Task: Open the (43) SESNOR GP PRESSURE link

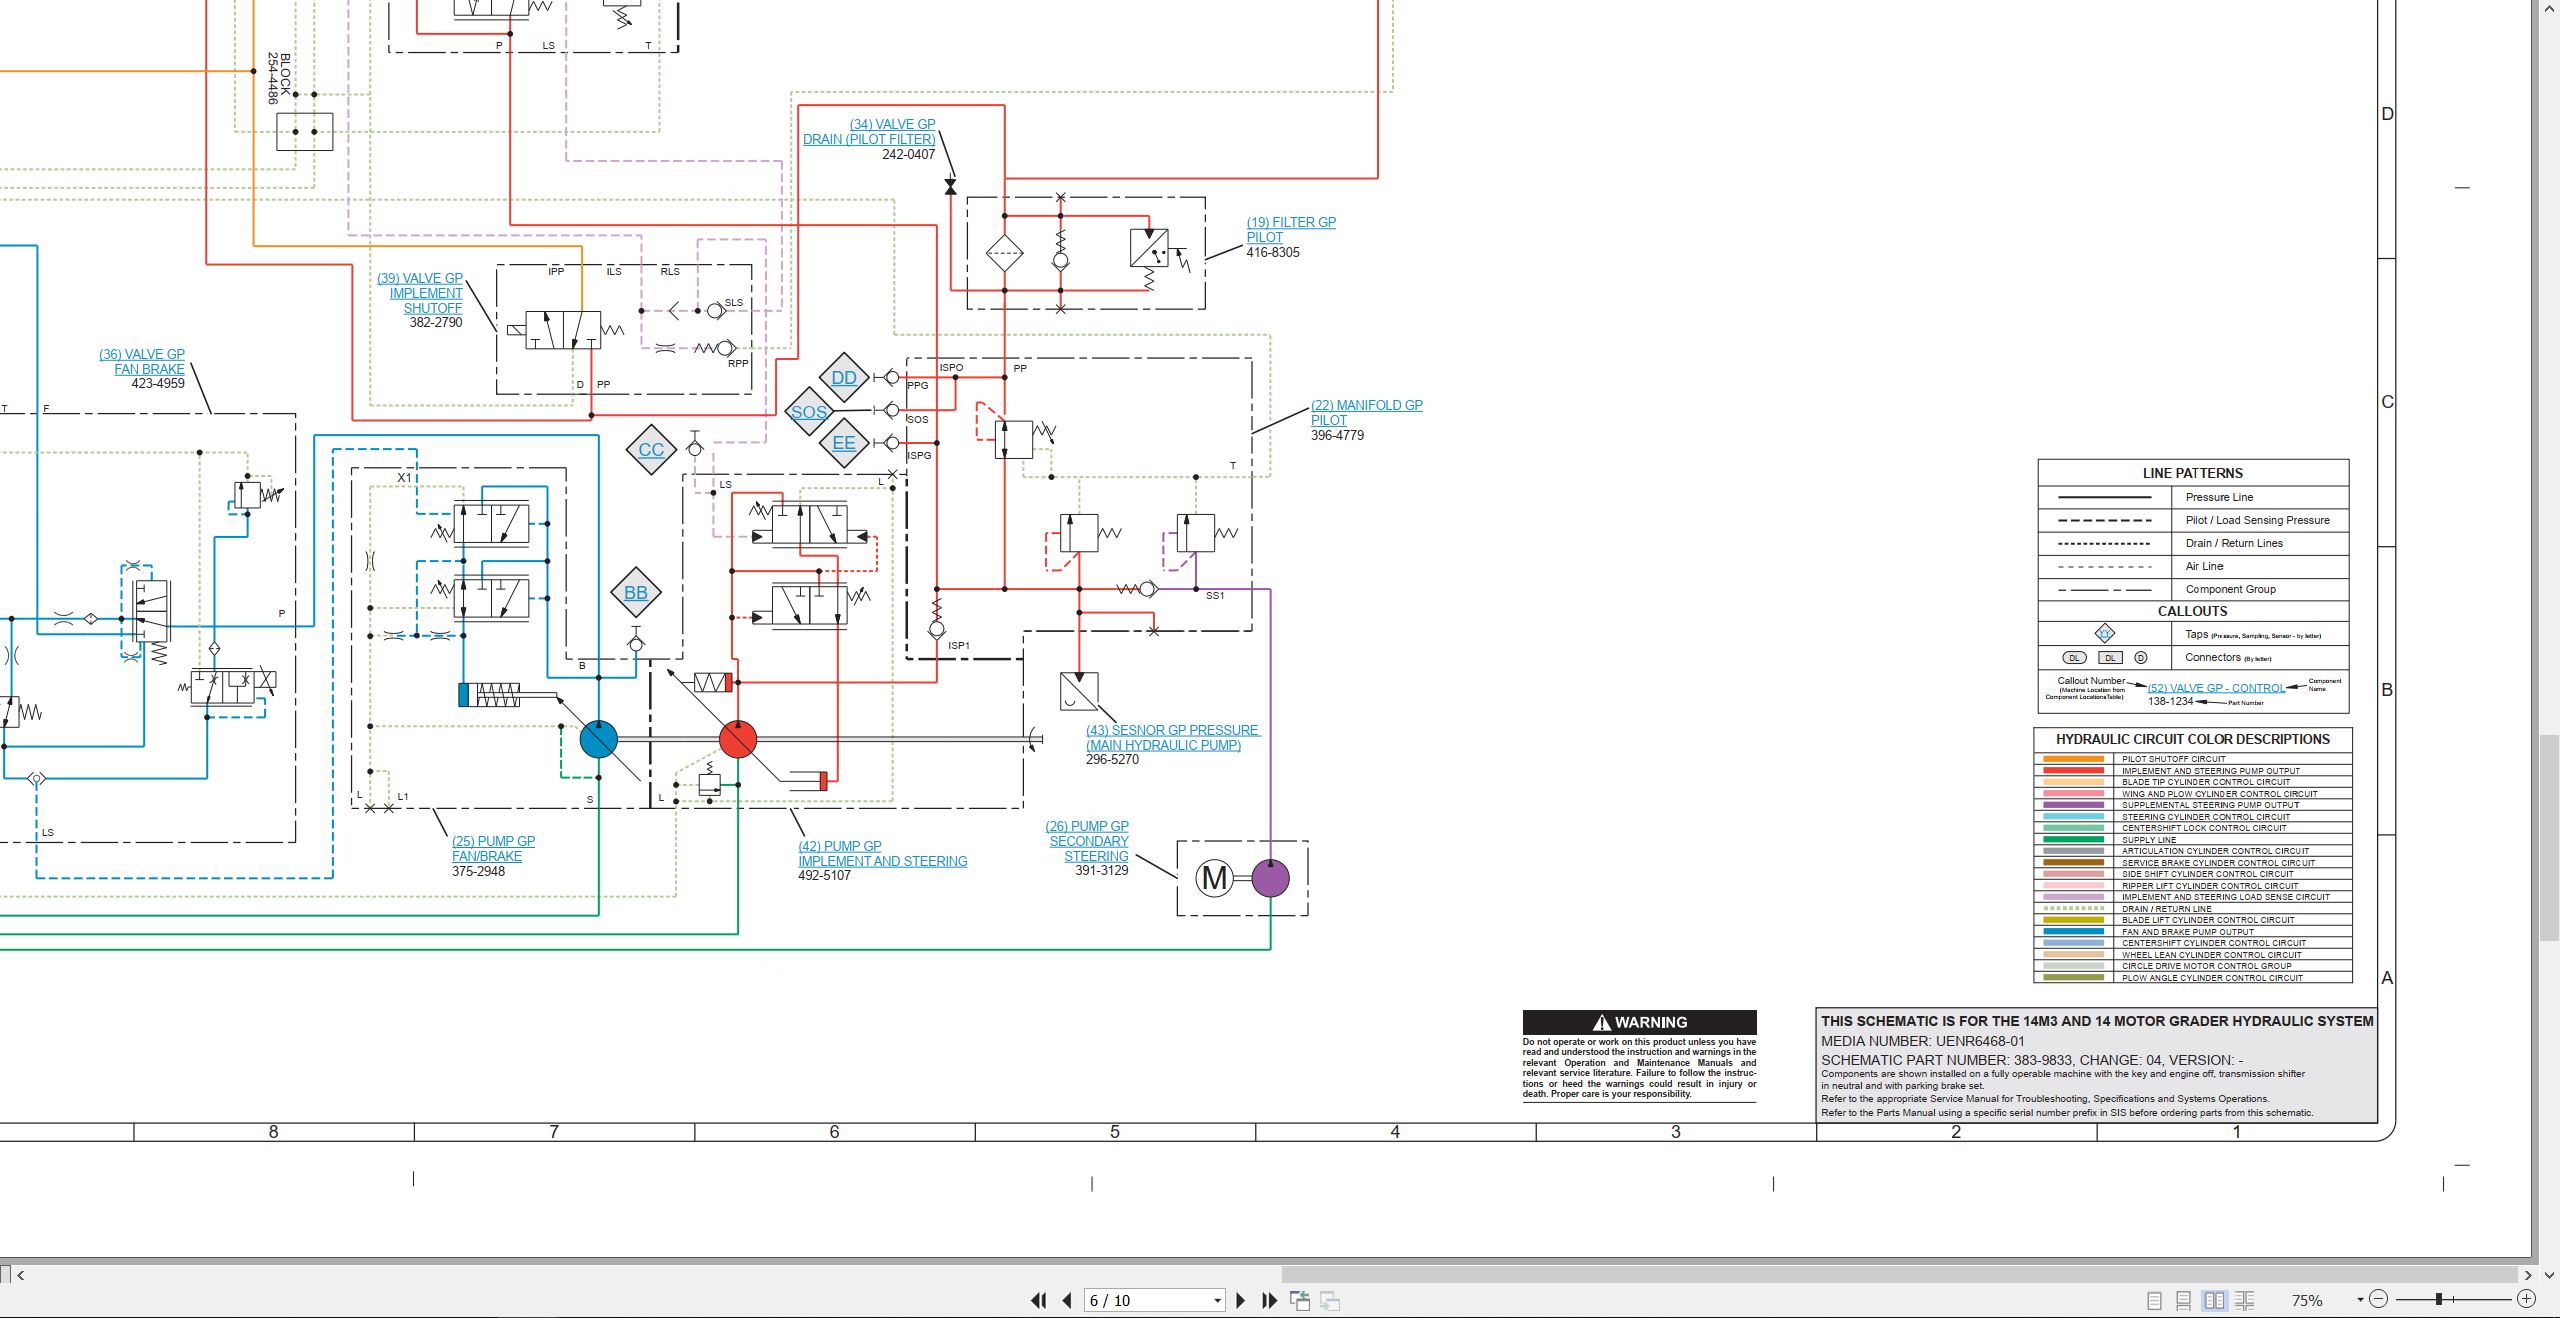Action: pyautogui.click(x=1173, y=737)
